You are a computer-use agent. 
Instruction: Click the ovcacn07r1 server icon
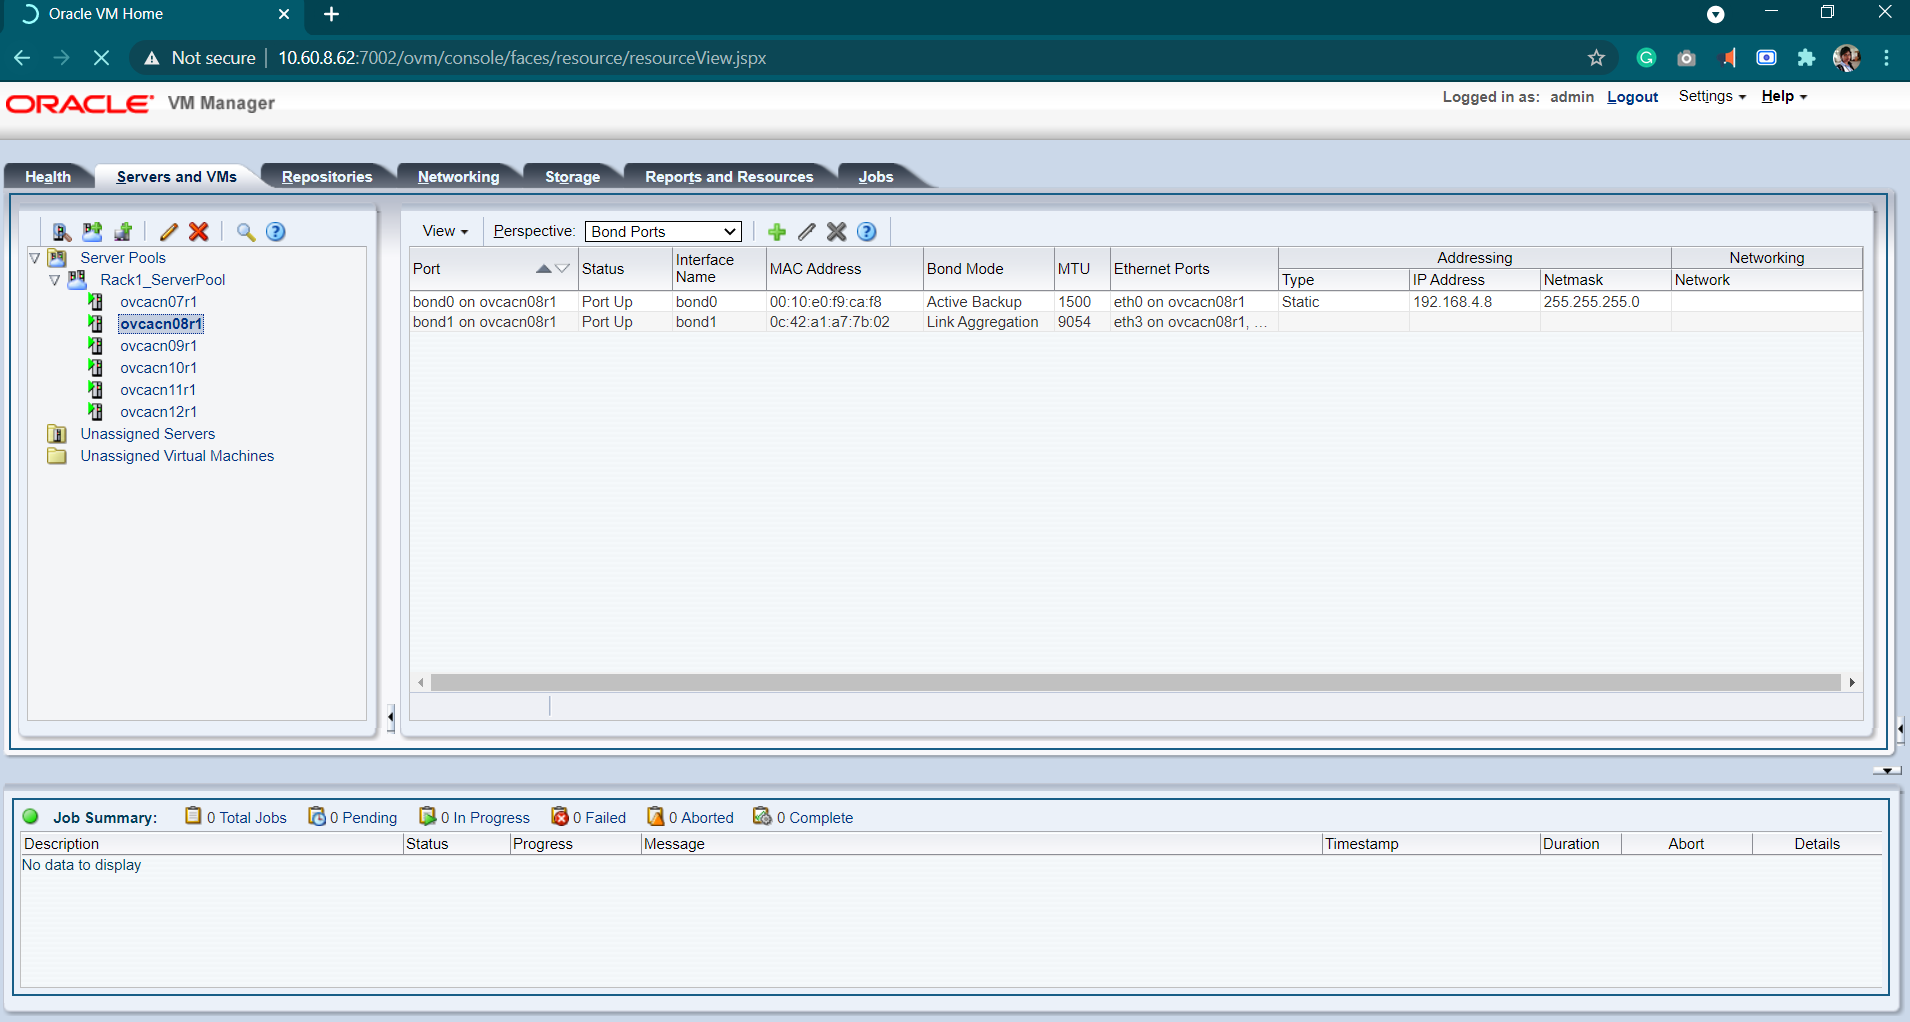tap(96, 302)
